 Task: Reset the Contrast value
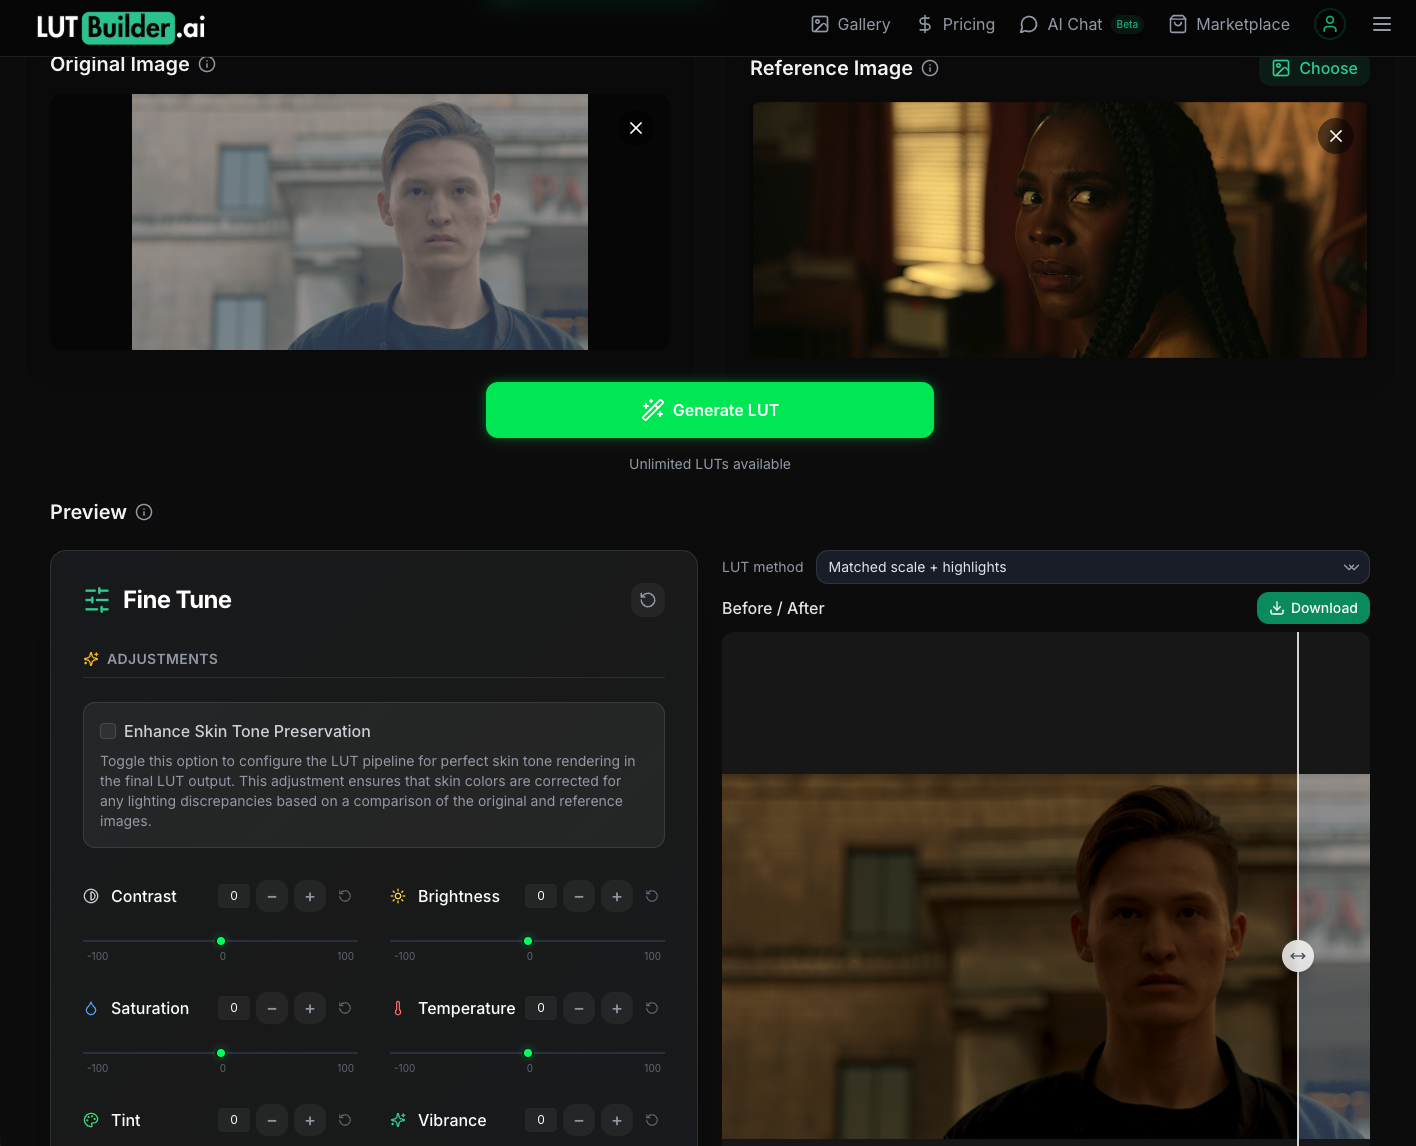coord(345,896)
